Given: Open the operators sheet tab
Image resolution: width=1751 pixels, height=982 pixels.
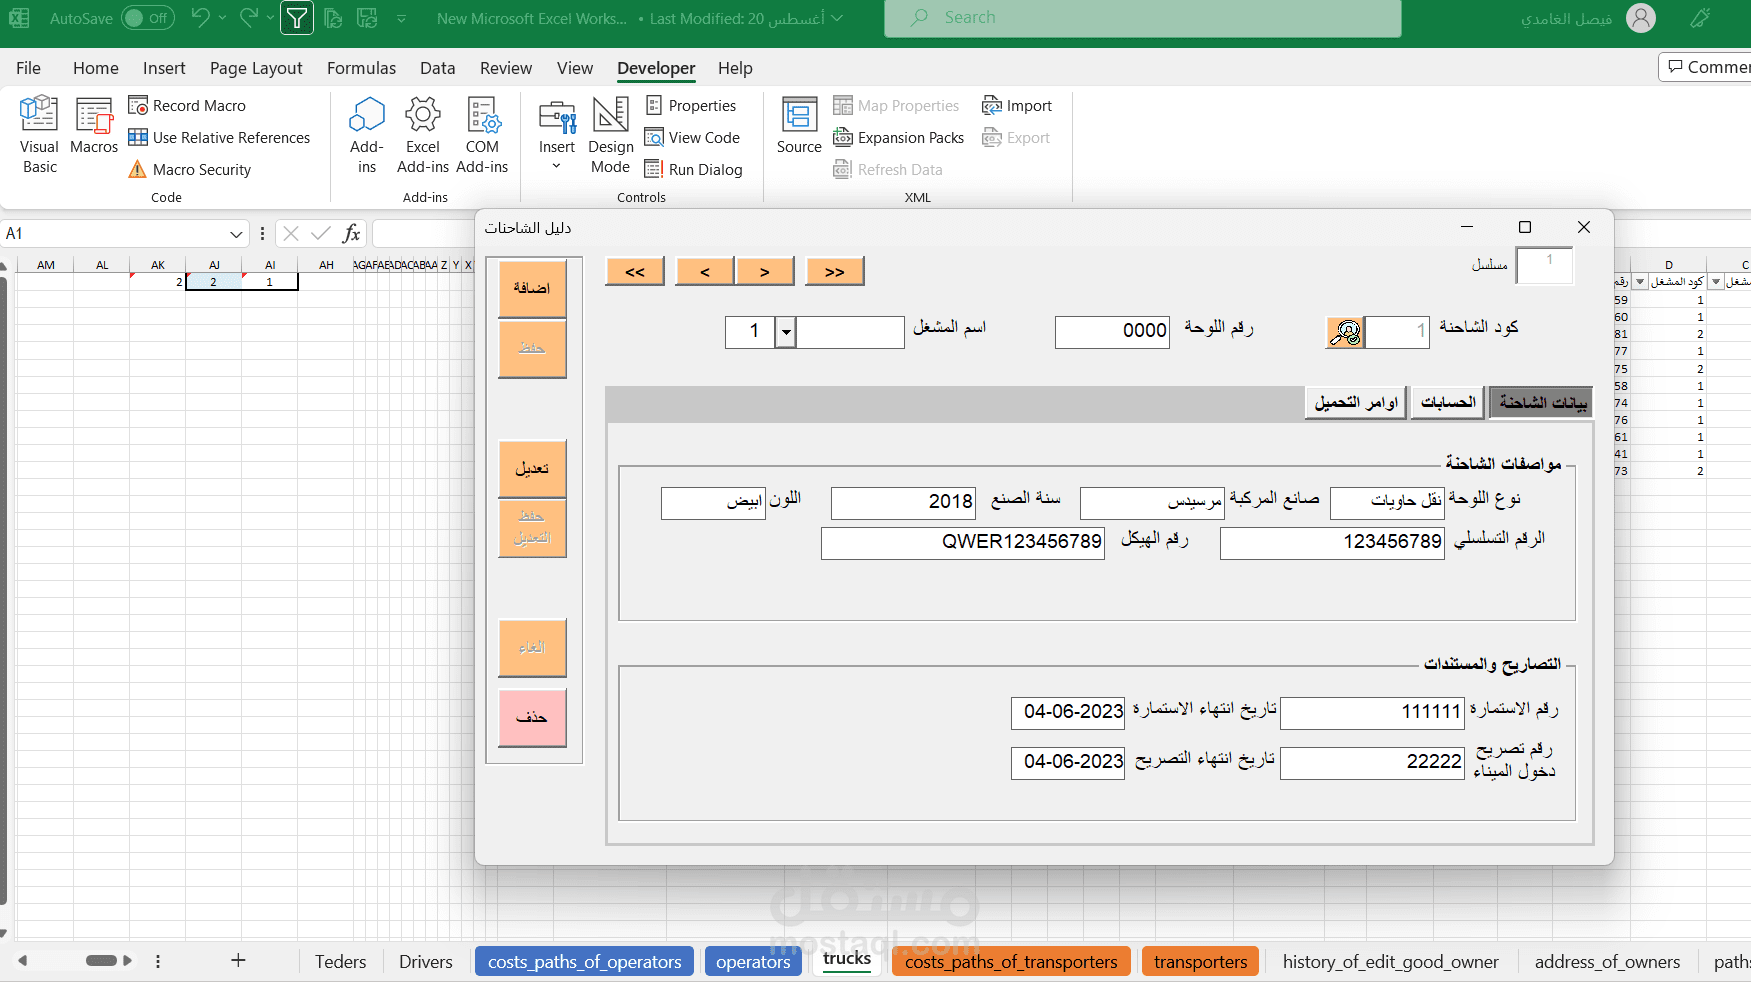Looking at the screenshot, I should pyautogui.click(x=753, y=961).
